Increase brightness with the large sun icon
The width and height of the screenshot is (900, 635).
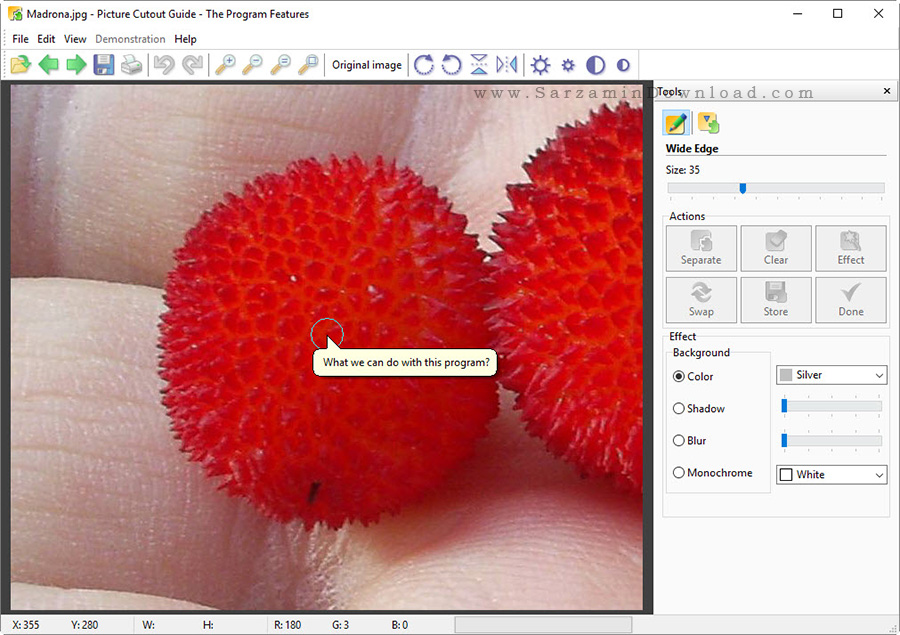point(540,65)
